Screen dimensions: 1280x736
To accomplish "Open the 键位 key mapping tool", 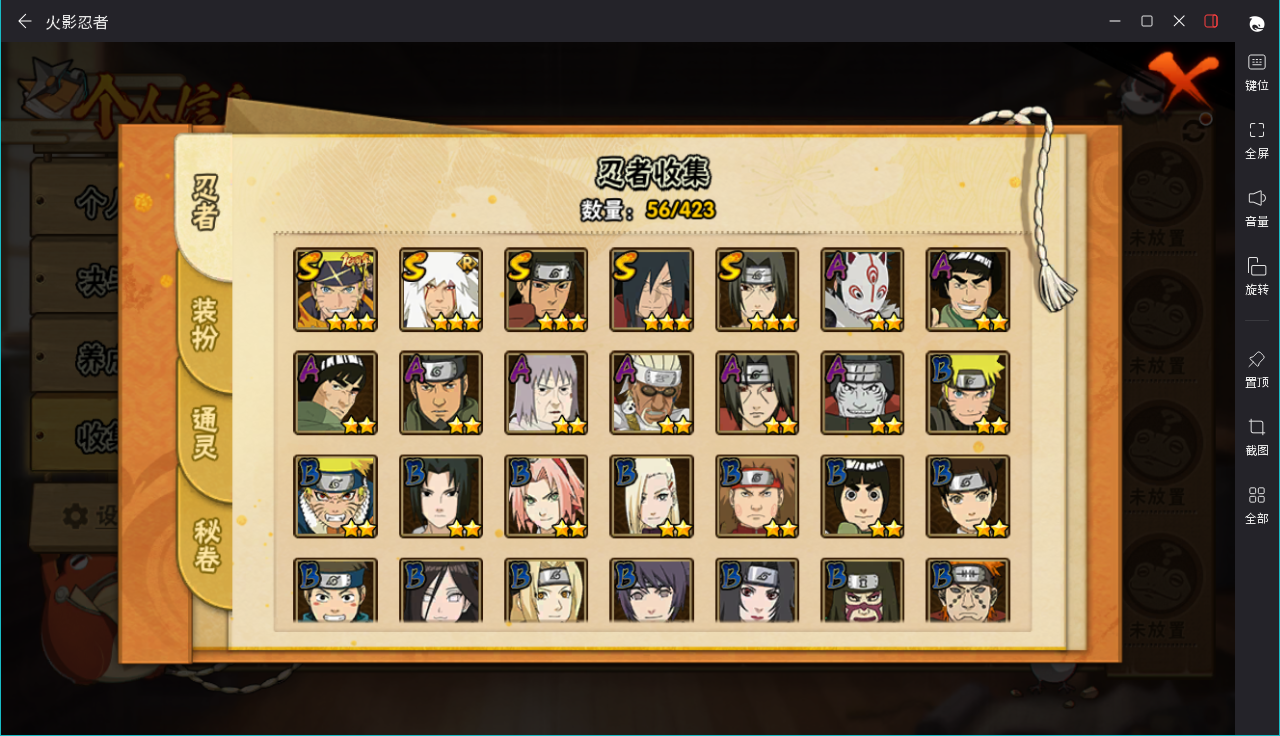I will pyautogui.click(x=1257, y=72).
